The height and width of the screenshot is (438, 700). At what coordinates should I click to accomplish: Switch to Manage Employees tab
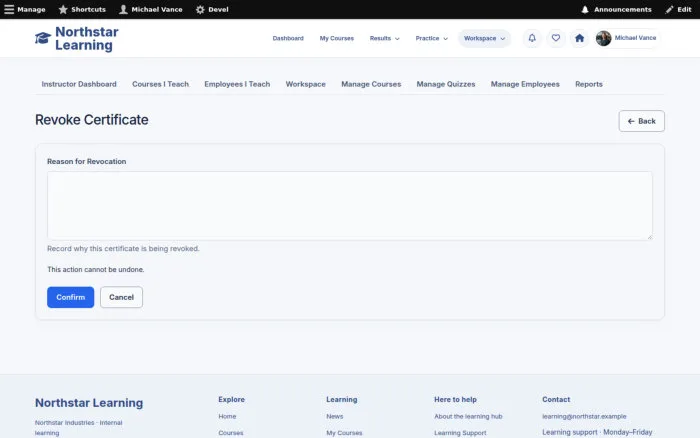(x=525, y=84)
